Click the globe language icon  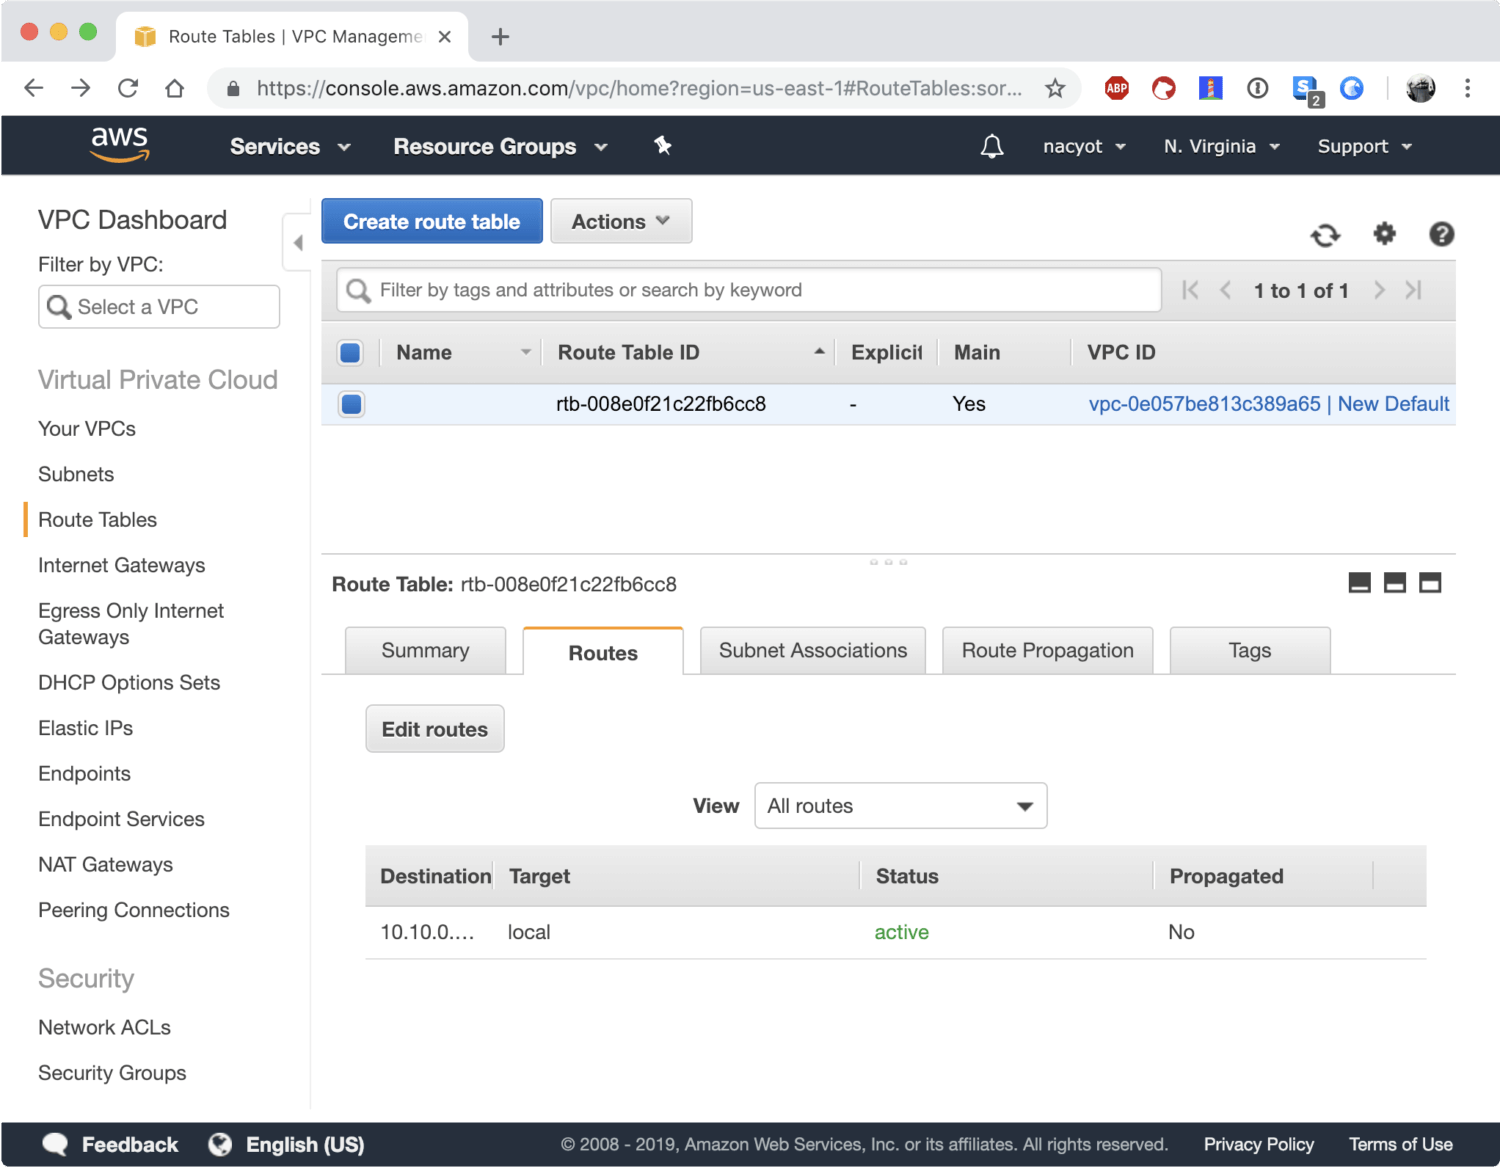[220, 1145]
